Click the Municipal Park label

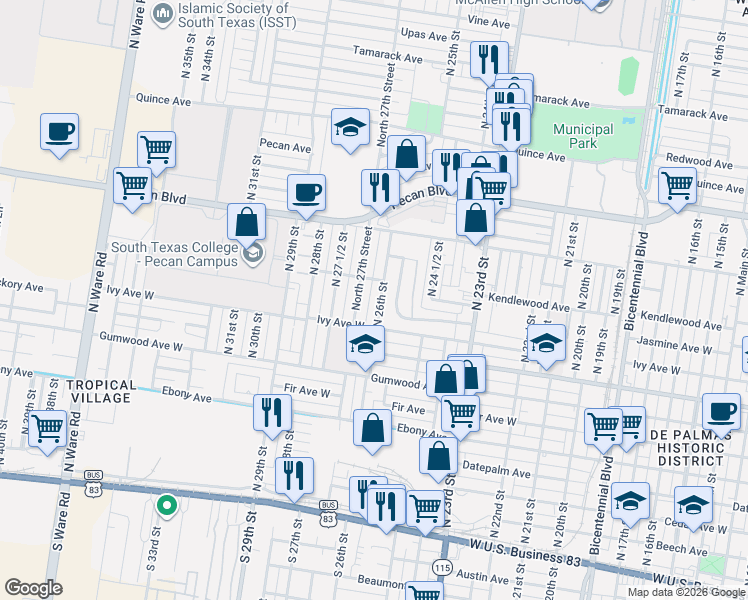tap(583, 136)
